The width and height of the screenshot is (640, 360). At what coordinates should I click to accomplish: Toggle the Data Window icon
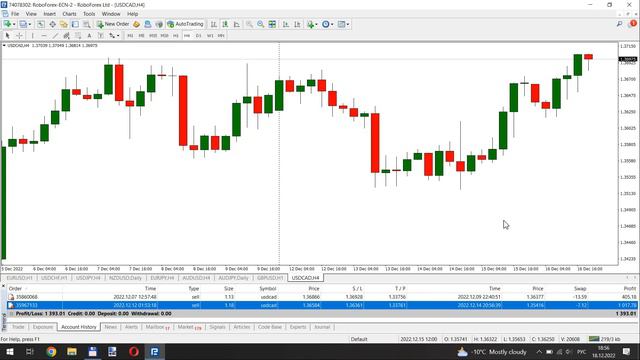click(x=53, y=24)
